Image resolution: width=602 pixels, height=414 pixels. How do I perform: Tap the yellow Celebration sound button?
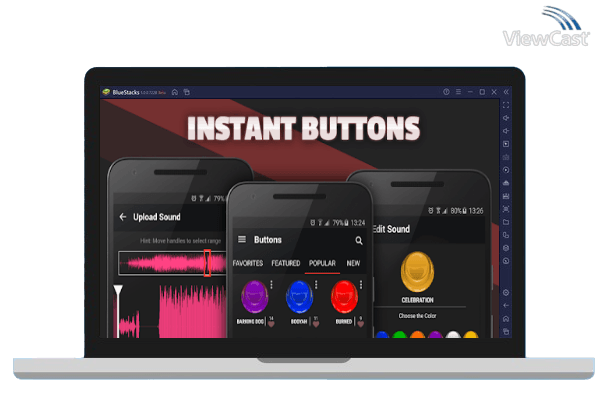(x=417, y=272)
